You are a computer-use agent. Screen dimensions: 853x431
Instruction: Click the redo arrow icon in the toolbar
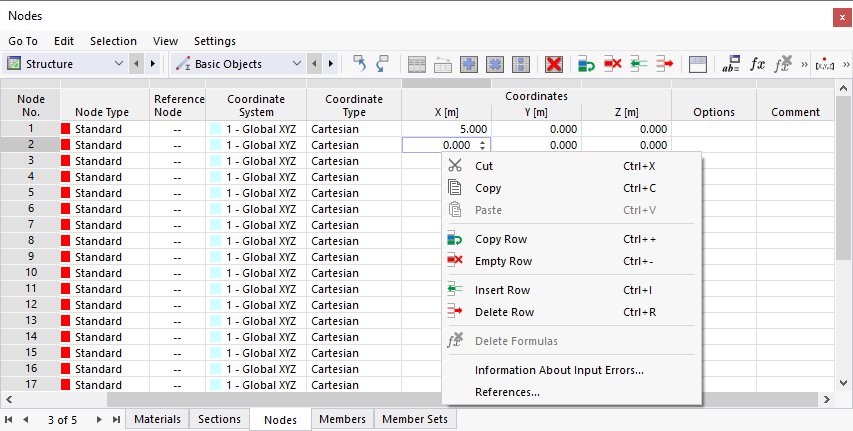point(383,64)
